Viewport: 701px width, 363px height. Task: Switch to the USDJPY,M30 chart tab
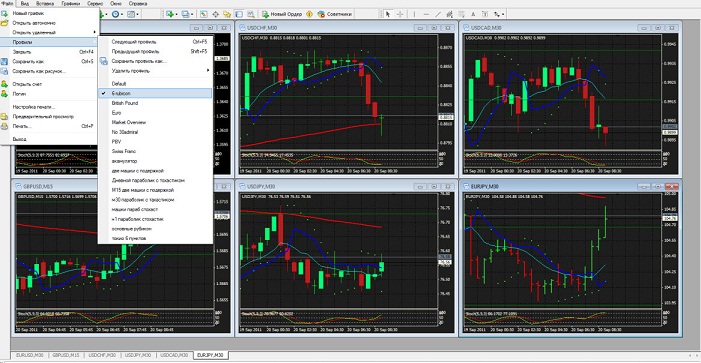pyautogui.click(x=138, y=355)
